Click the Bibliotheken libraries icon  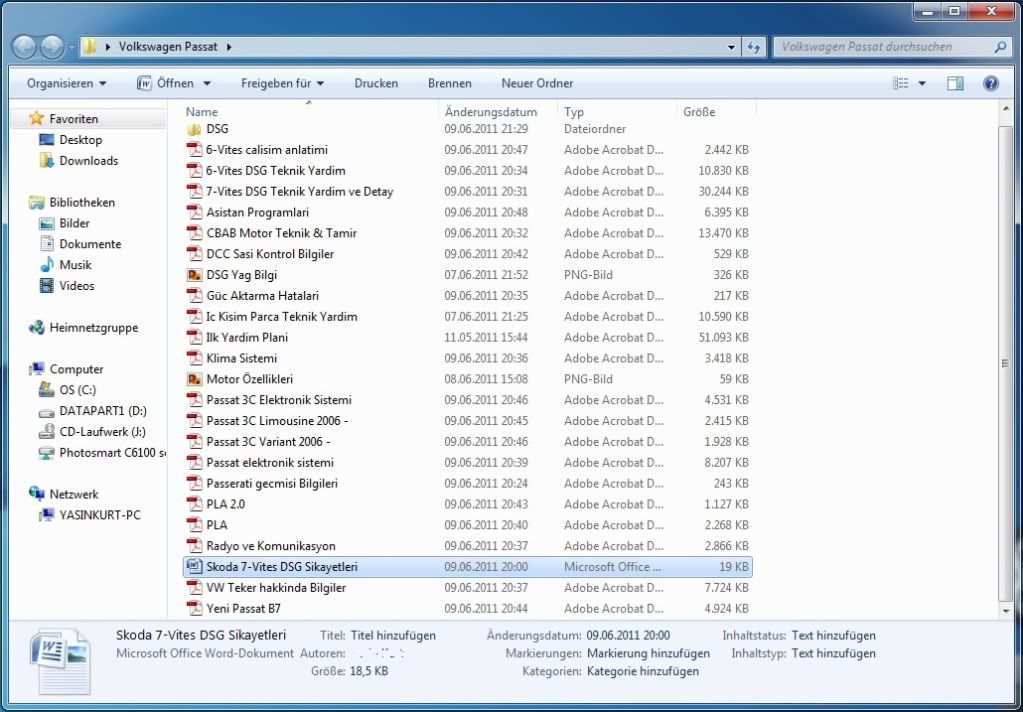coord(37,202)
